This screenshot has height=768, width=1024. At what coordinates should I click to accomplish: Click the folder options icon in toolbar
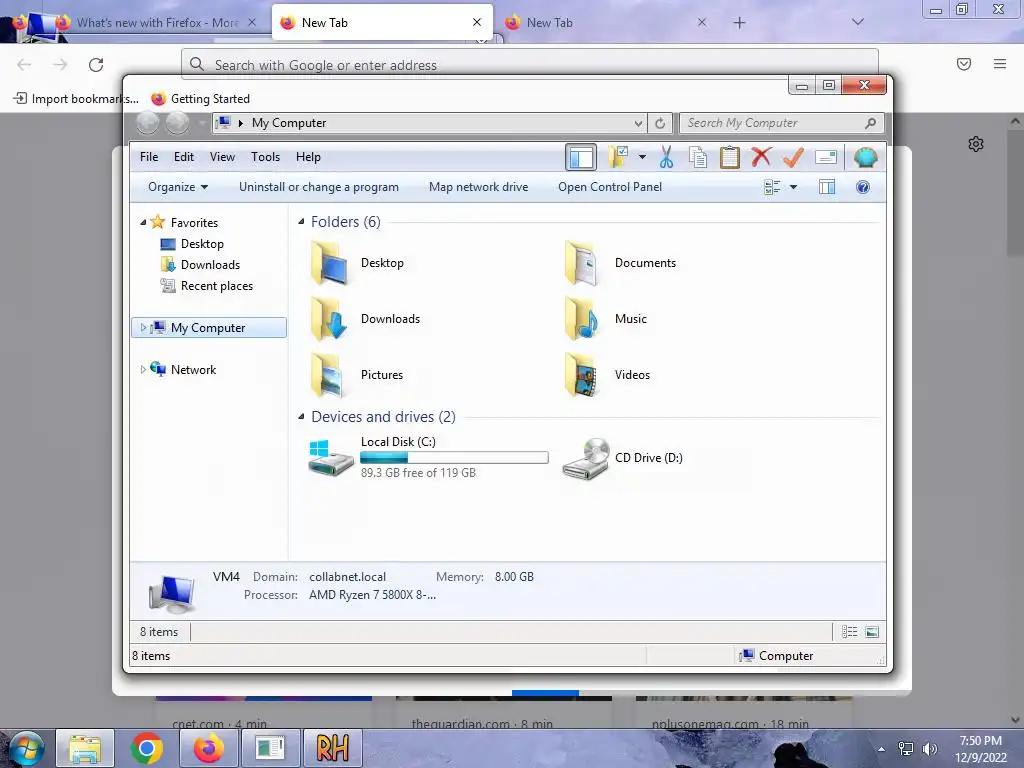coord(618,157)
